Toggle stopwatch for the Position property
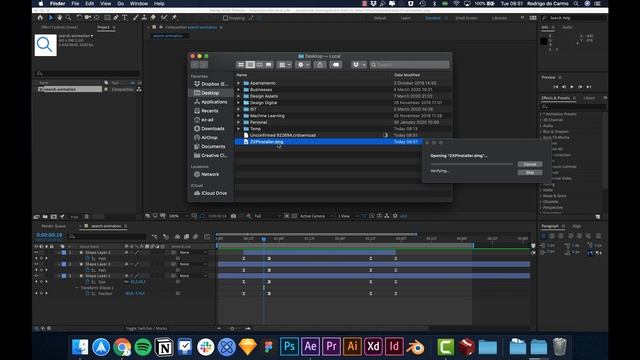640x360 pixels. (87, 293)
